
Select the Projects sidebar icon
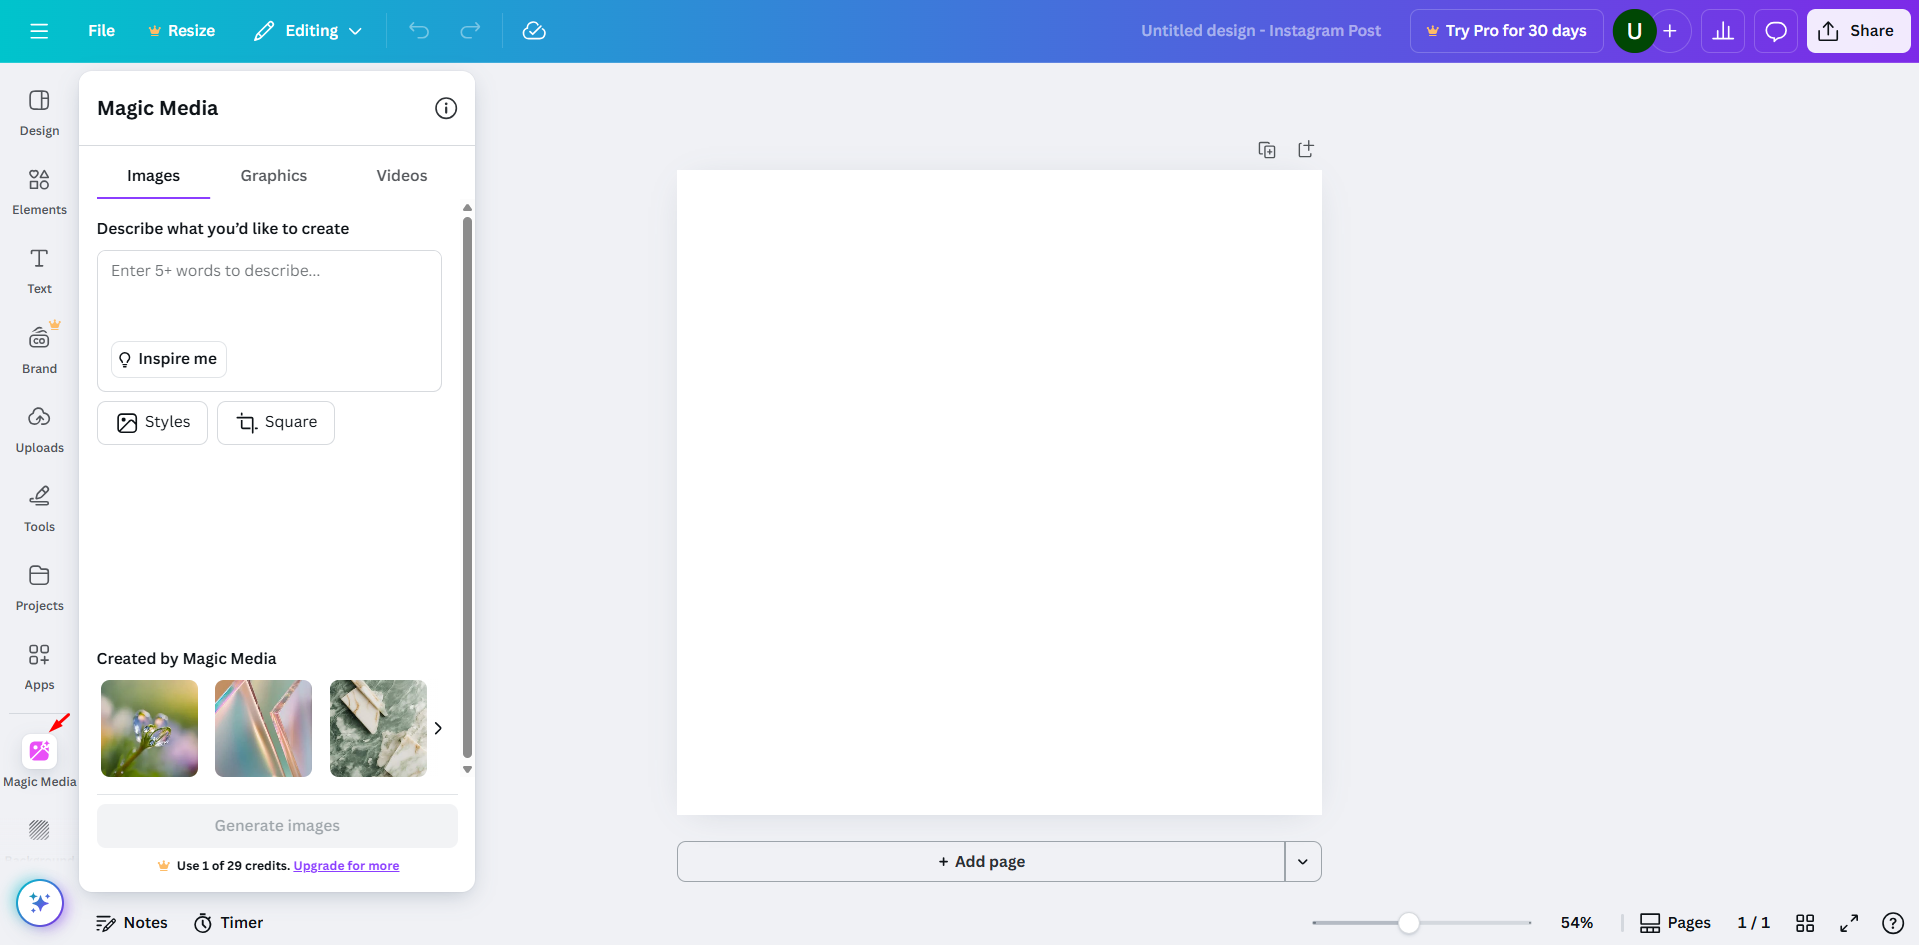(38, 585)
